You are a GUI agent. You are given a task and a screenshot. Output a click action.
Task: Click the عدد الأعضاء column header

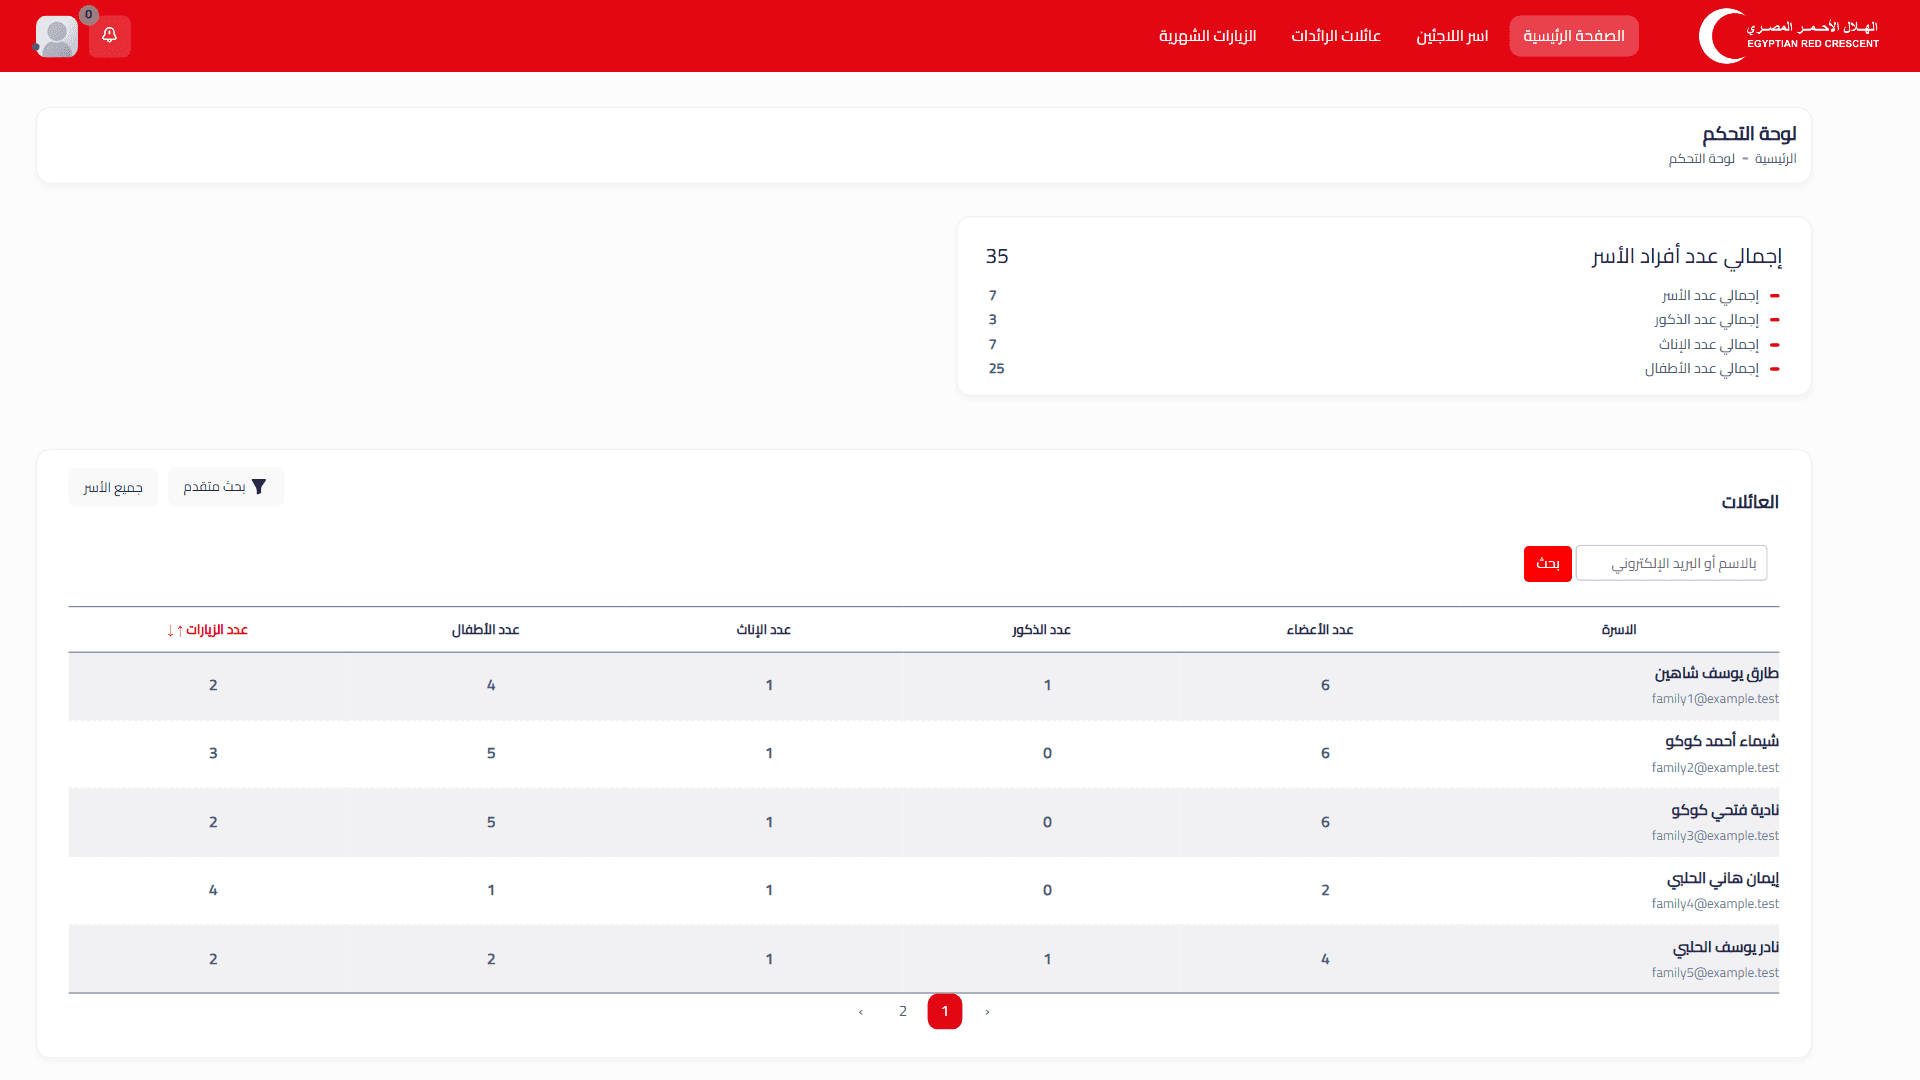coord(1320,630)
